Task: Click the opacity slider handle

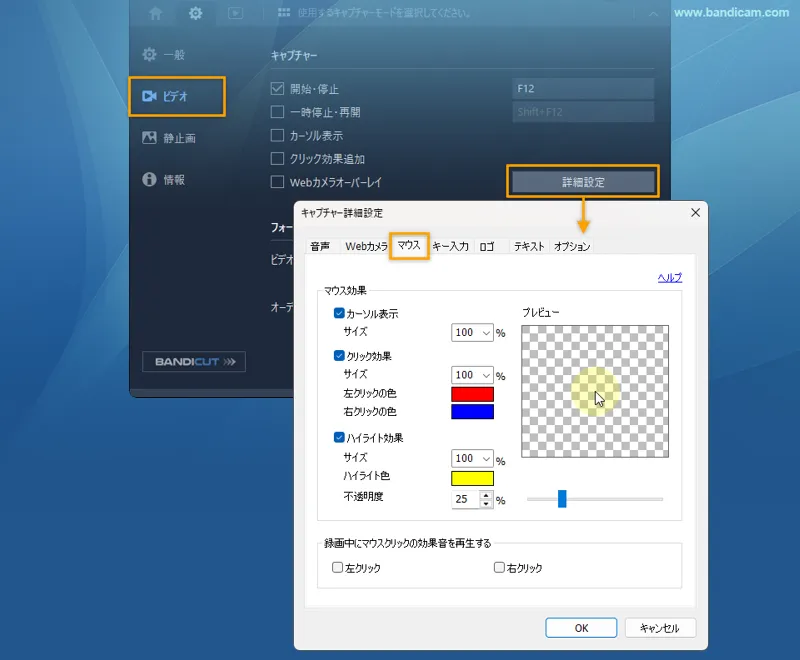Action: pyautogui.click(x=562, y=499)
